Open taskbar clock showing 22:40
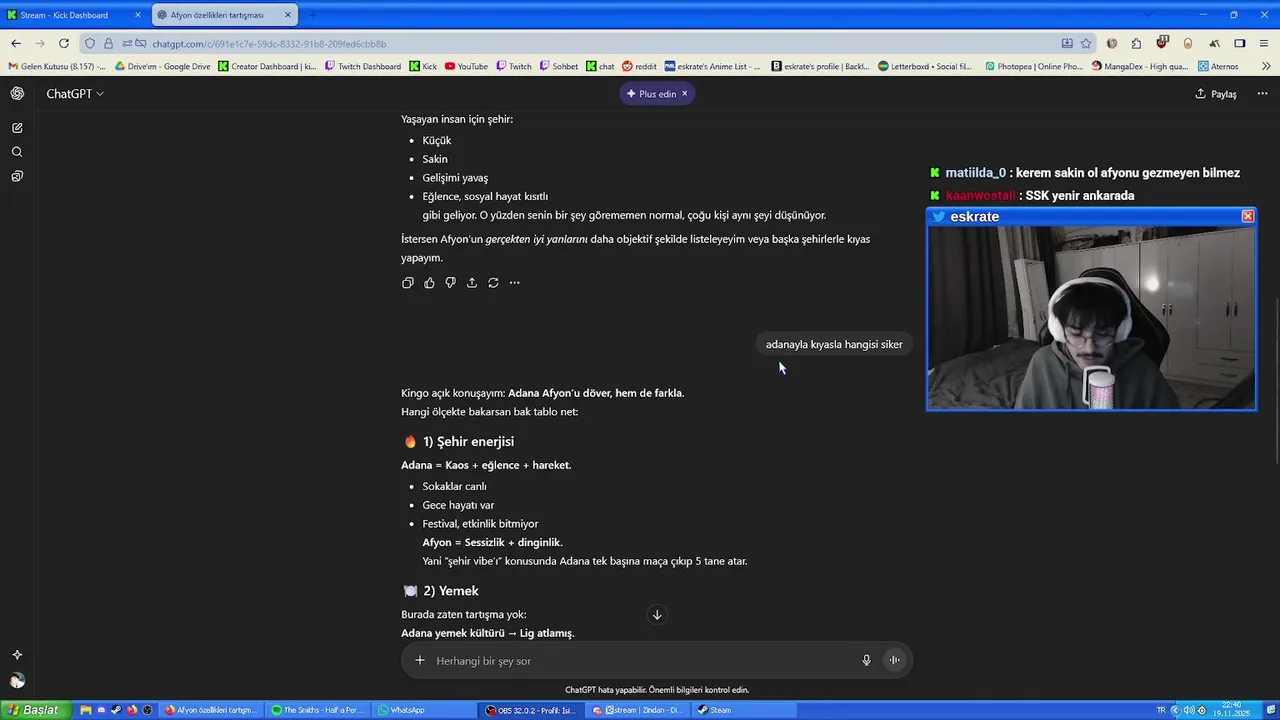The width and height of the screenshot is (1280, 720). pyautogui.click(x=1231, y=710)
